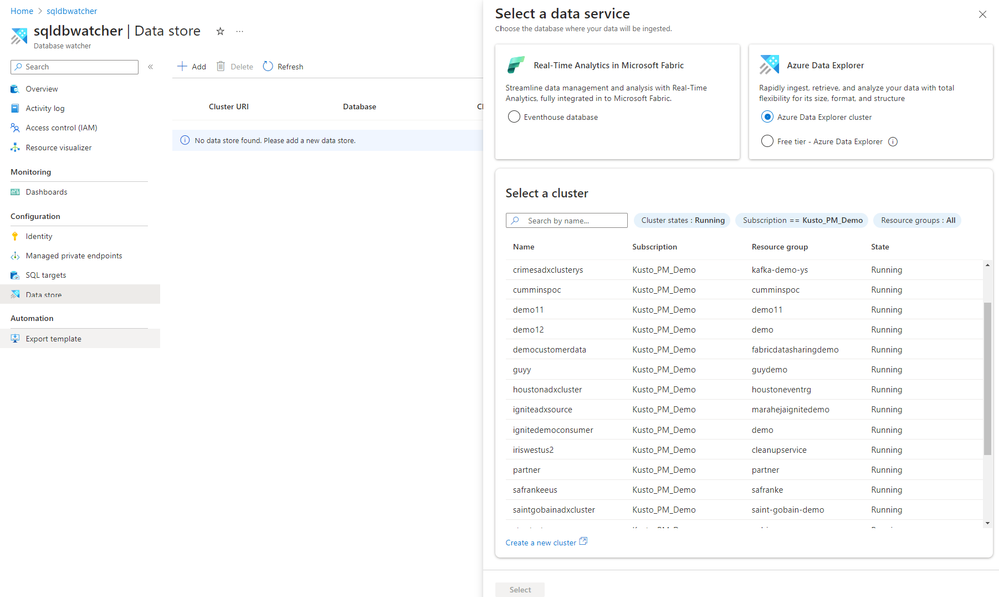The height and width of the screenshot is (597, 999).
Task: Click the magnifier icon in cluster search box
Action: (x=515, y=220)
